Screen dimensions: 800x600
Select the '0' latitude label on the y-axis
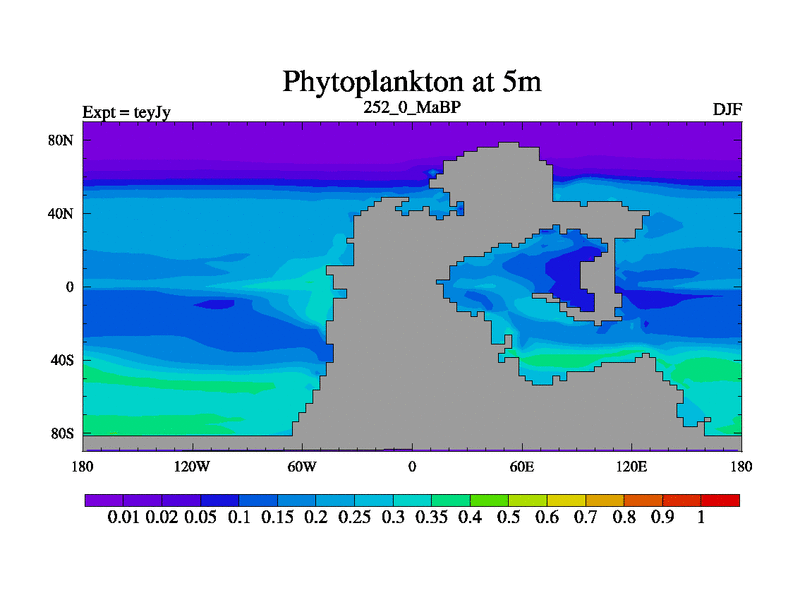pos(70,287)
